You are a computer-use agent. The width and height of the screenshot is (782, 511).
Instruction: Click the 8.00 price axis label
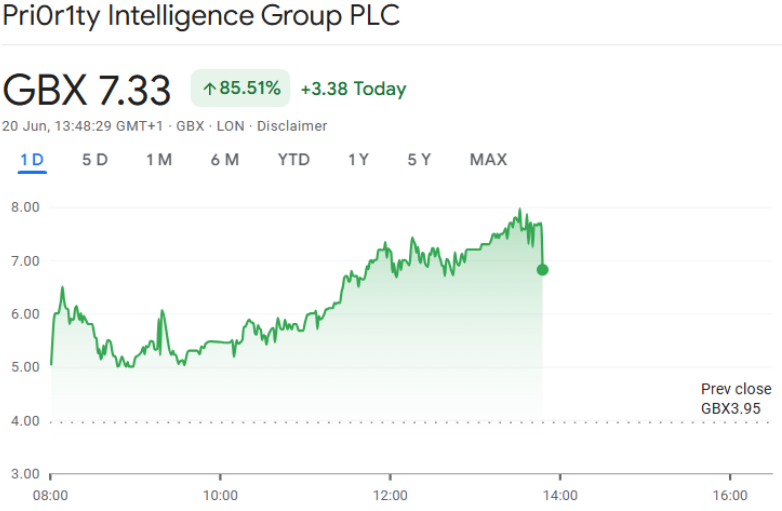click(x=23, y=207)
